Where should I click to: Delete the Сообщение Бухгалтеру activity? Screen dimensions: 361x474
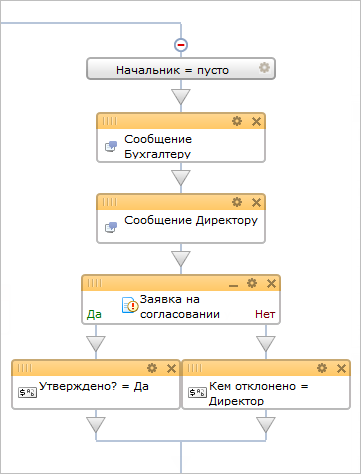tap(256, 121)
